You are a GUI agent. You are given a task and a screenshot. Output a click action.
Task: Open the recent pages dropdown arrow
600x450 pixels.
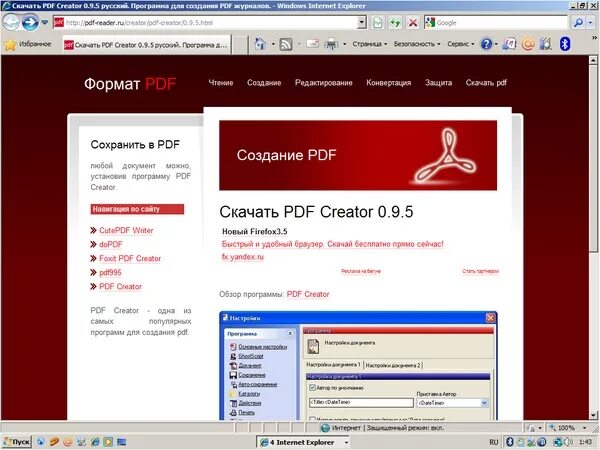45,23
